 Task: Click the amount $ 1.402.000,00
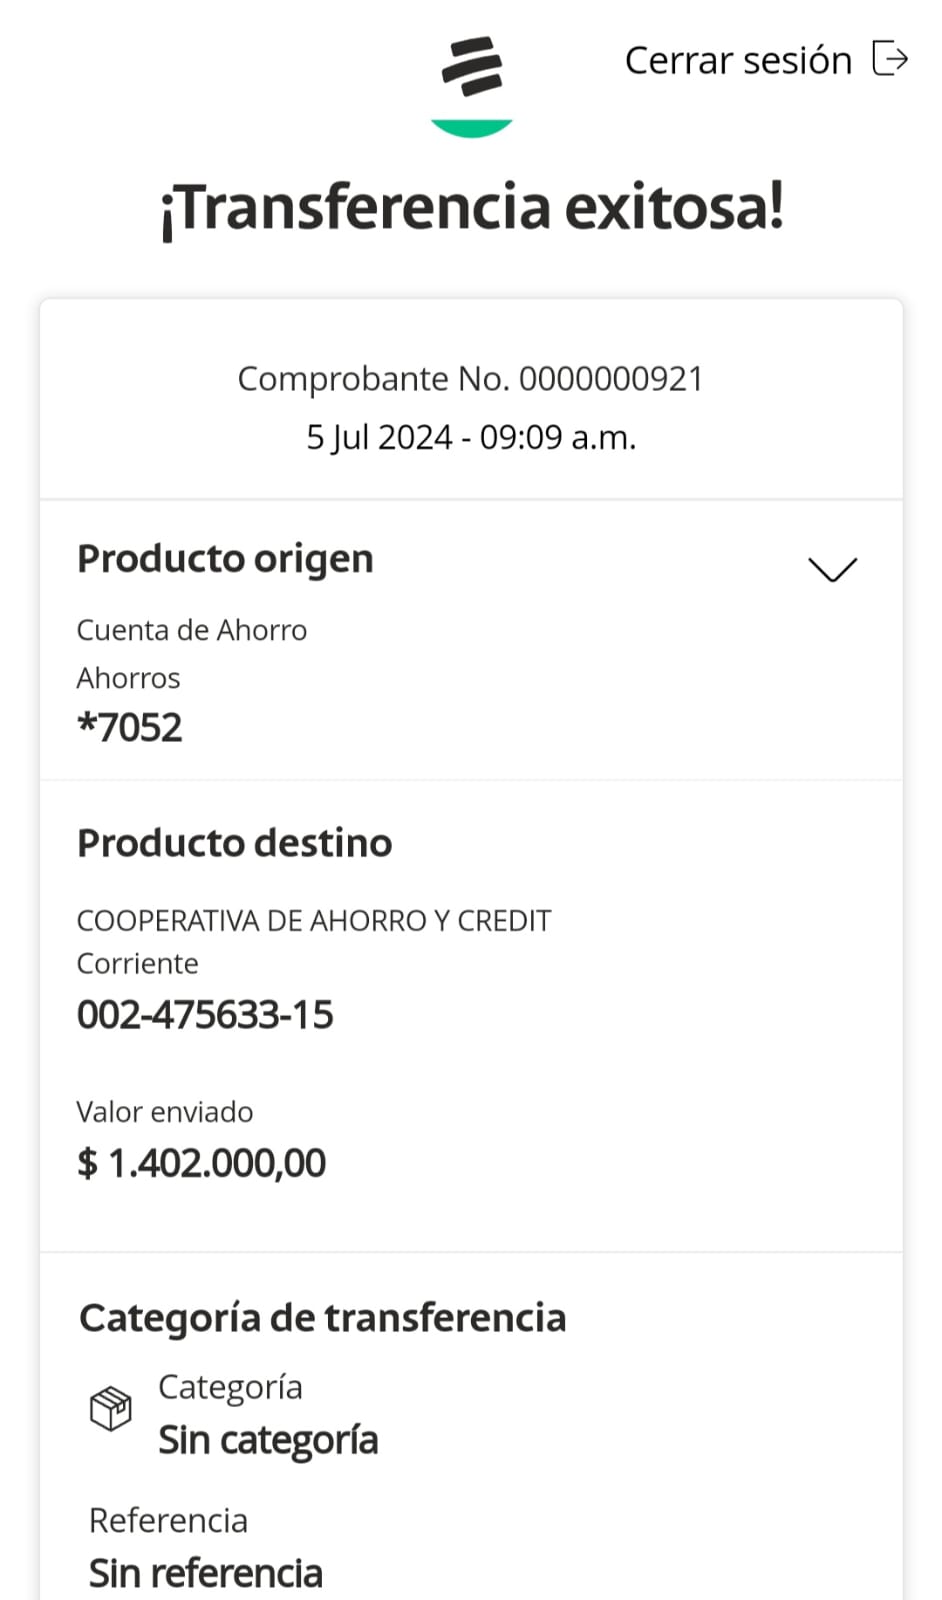tap(201, 1163)
